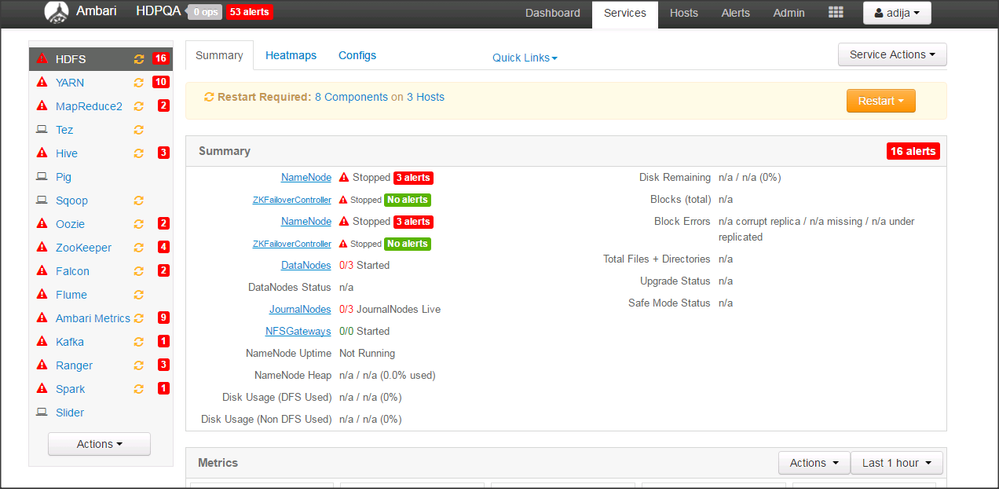Click the HDFS red warning triangle icon

[42, 59]
